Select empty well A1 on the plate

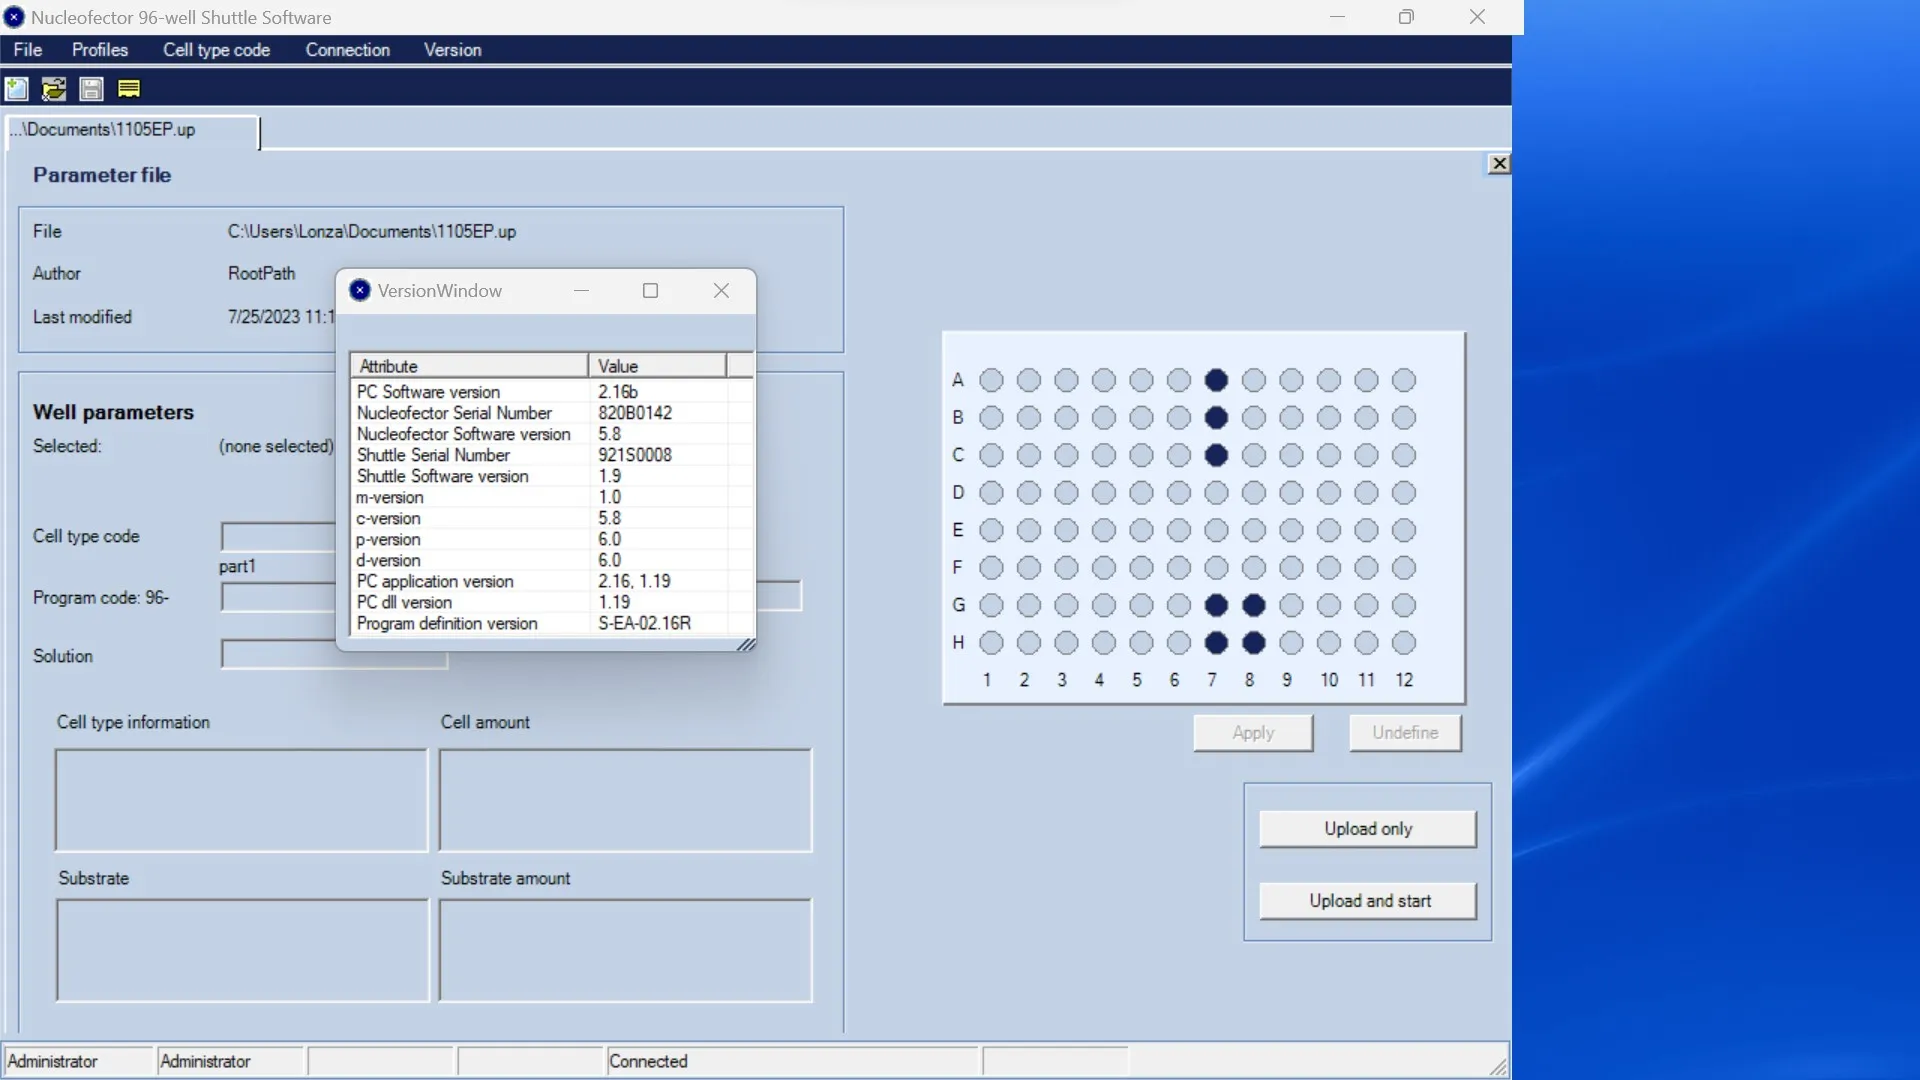coord(991,380)
